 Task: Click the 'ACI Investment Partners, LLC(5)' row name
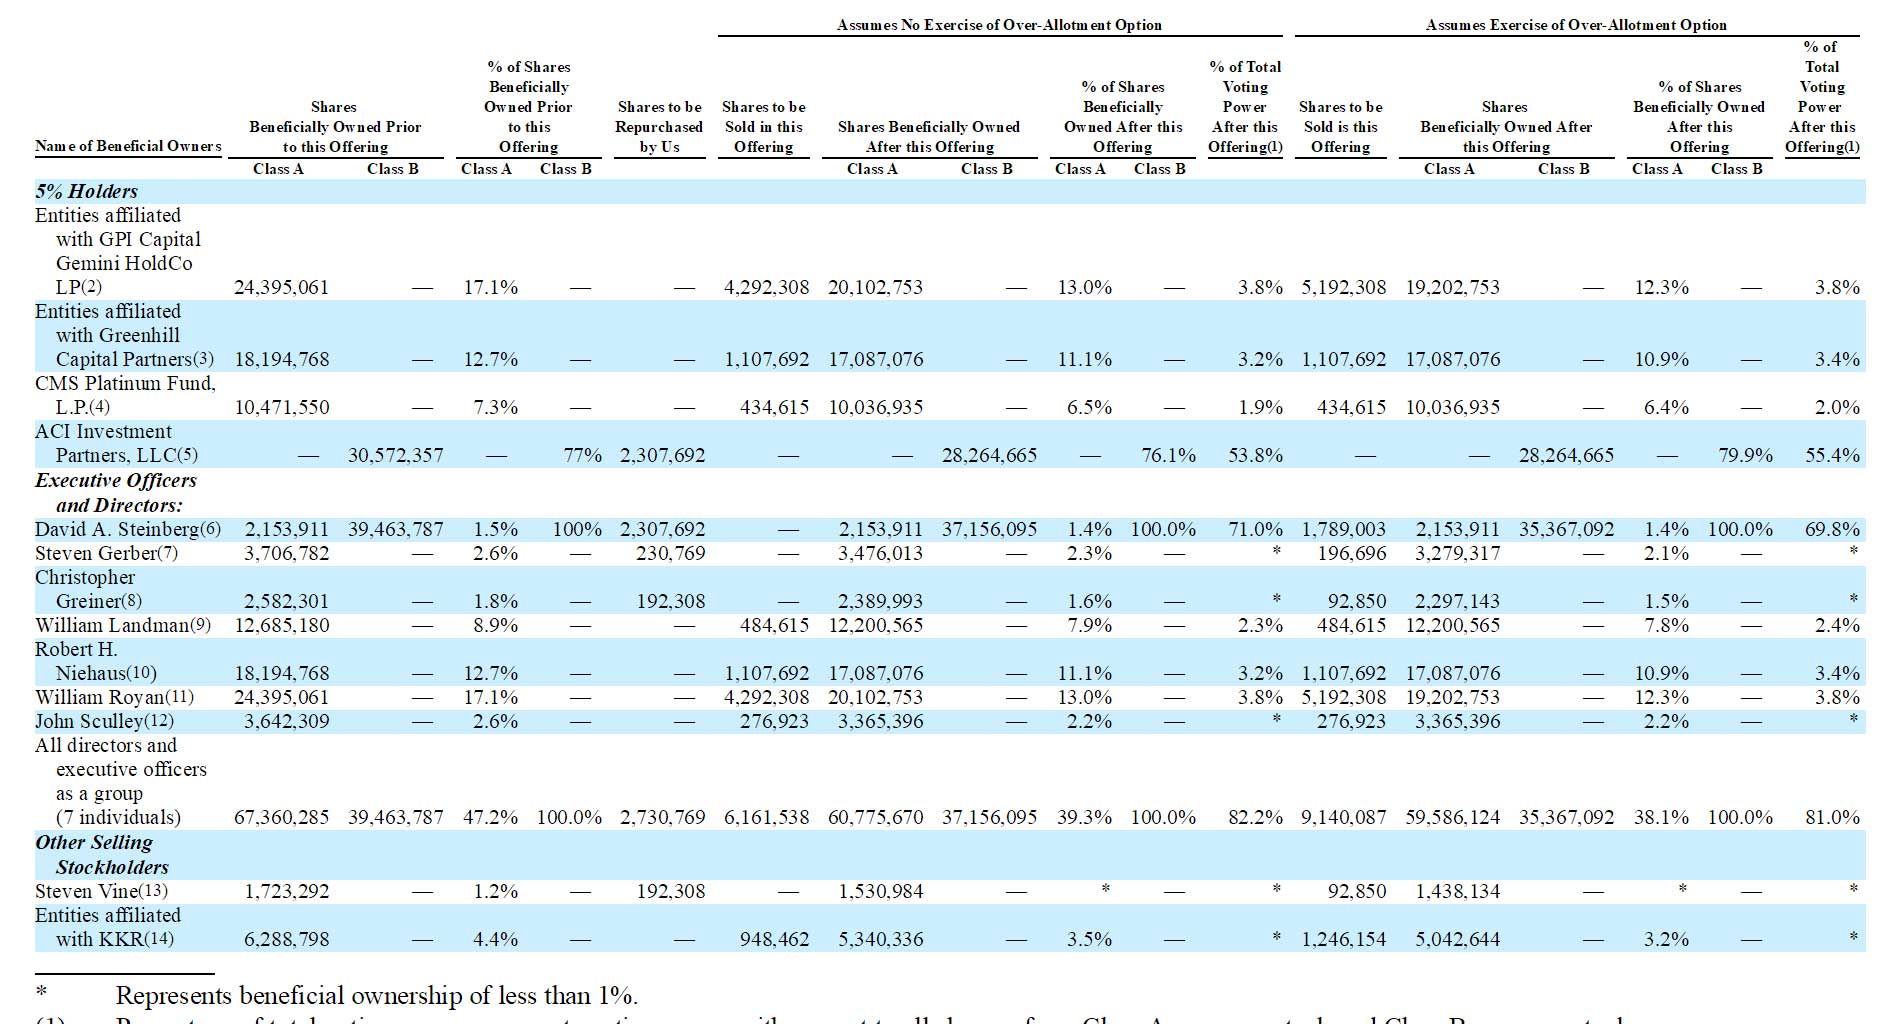[x=116, y=443]
